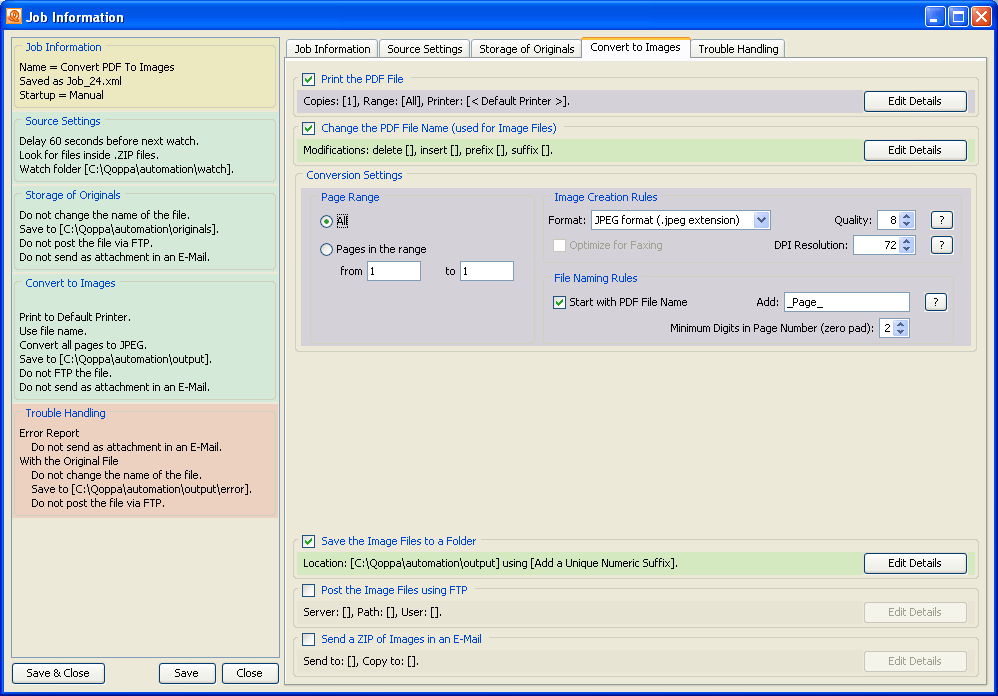Decrease DPI Resolution with the down arrow

pyautogui.click(x=907, y=249)
